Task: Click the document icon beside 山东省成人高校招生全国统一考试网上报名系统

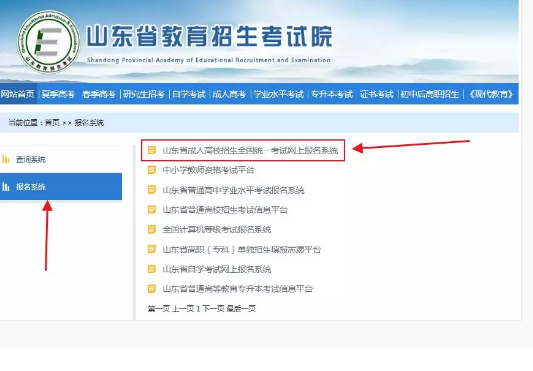Action: (x=152, y=150)
